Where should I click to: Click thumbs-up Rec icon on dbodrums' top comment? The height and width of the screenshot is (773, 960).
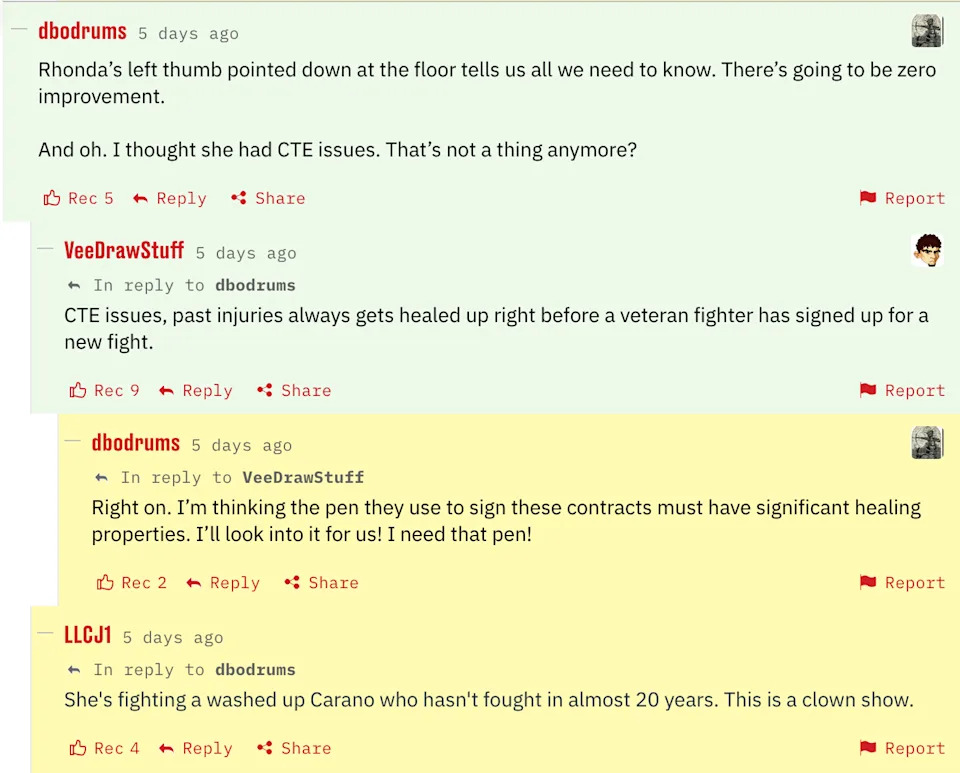52,198
